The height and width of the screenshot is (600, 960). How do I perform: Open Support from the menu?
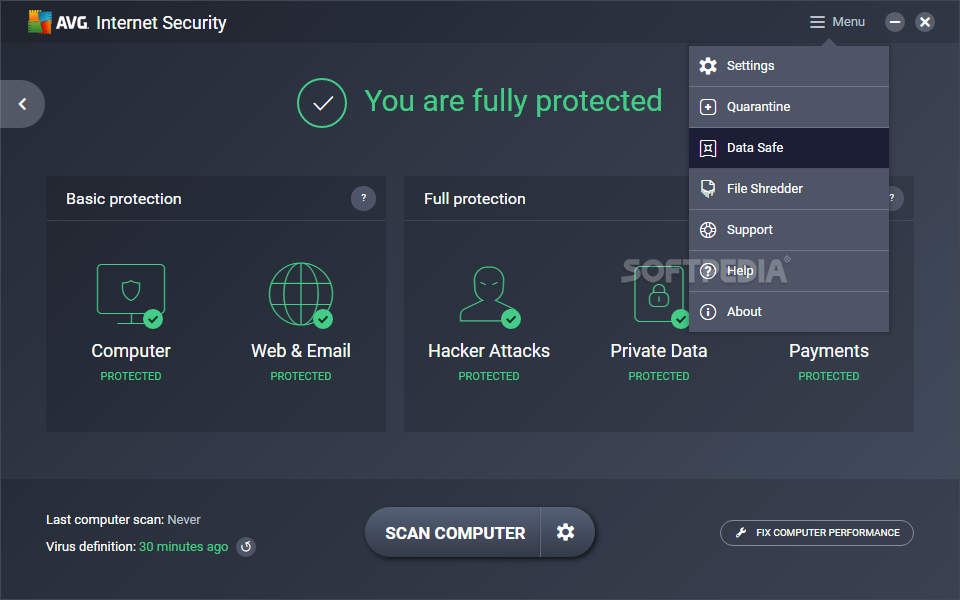[x=789, y=230]
